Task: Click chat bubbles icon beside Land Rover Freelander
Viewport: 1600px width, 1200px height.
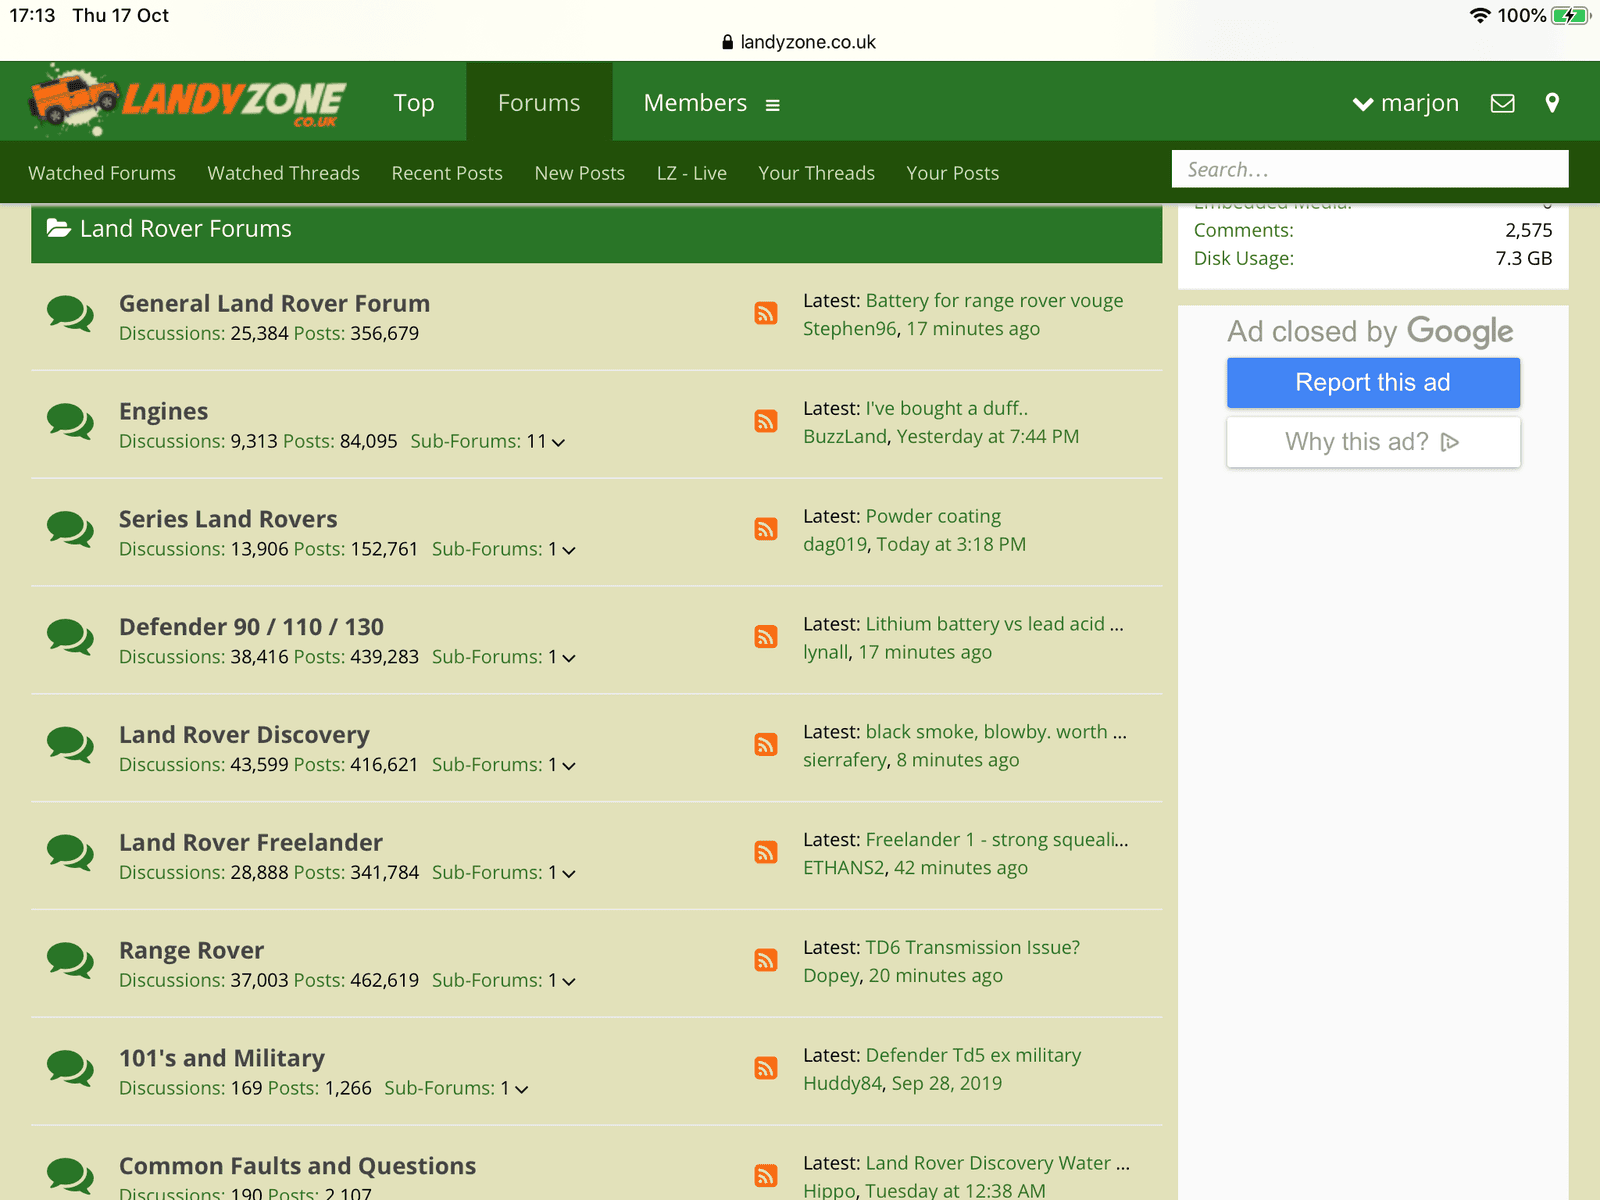Action: (70, 853)
